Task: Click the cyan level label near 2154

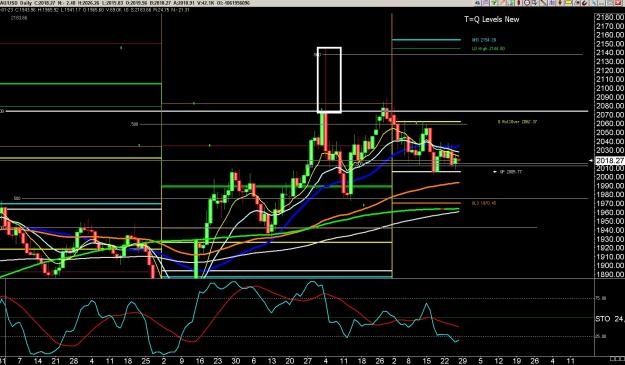Action: coord(483,40)
